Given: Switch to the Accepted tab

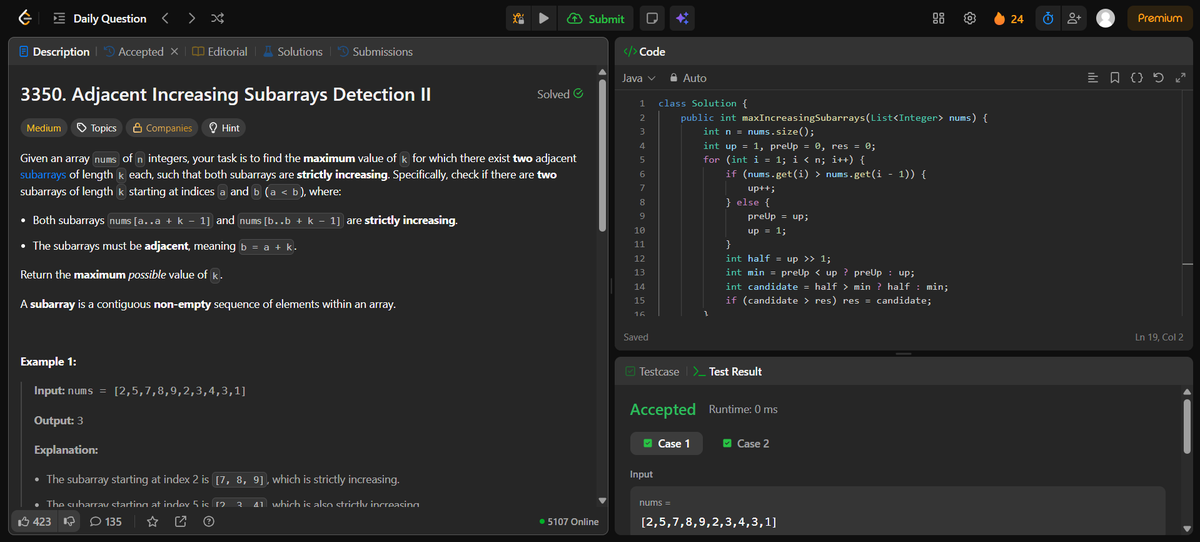Looking at the screenshot, I should tap(133, 51).
